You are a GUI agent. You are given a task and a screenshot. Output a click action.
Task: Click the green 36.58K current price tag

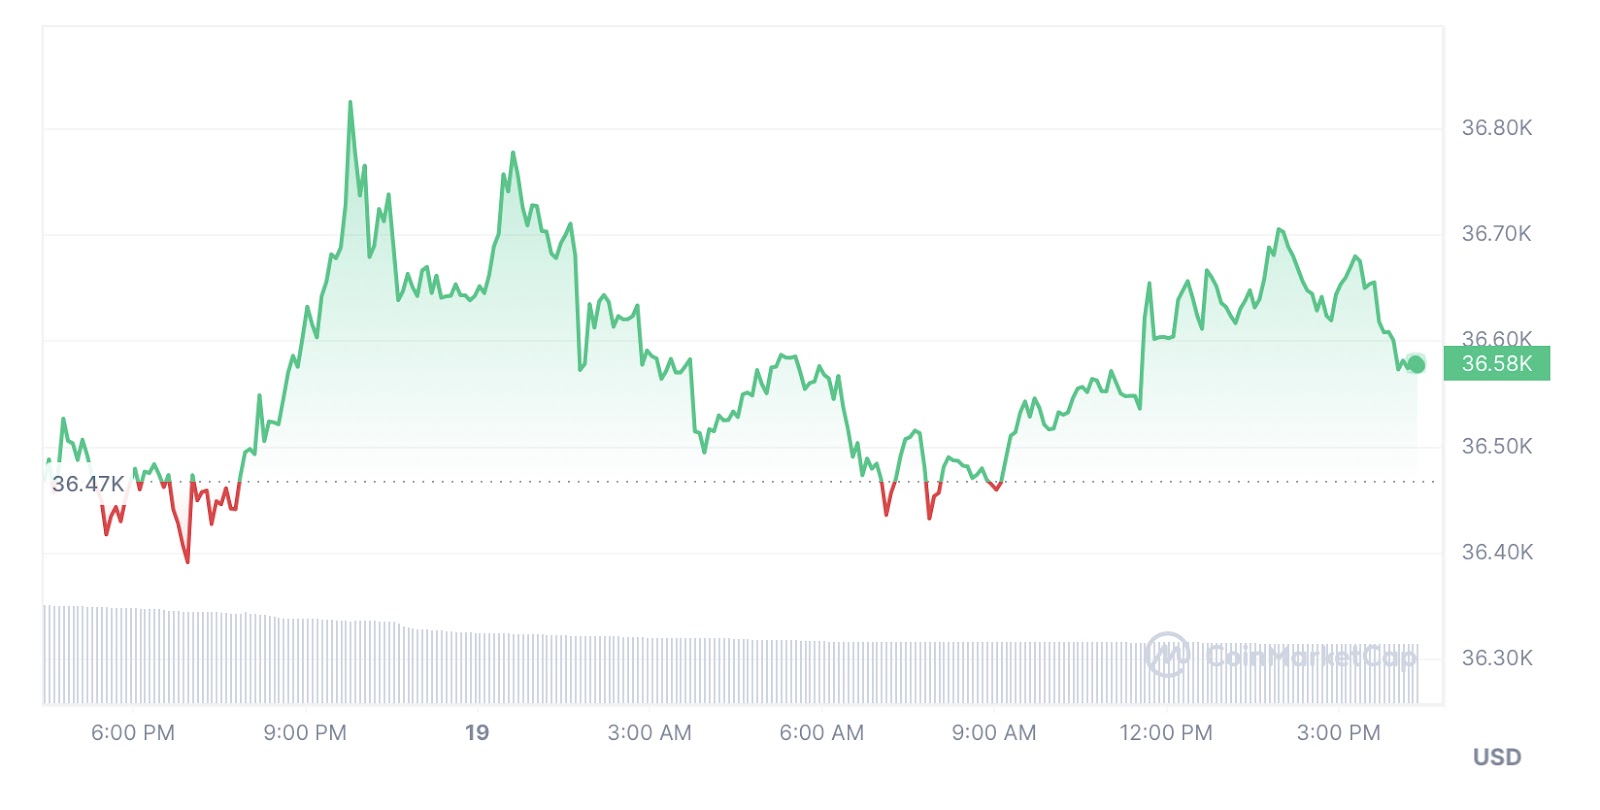1496,364
